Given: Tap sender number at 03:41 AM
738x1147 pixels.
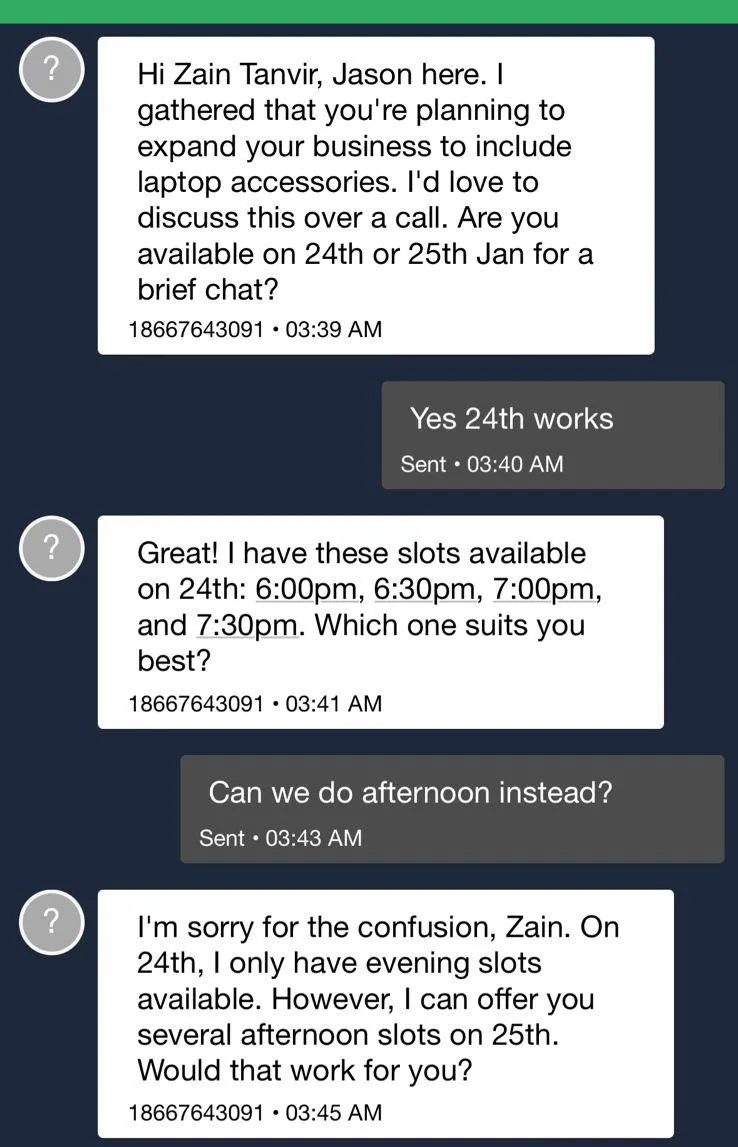Looking at the screenshot, I should click(x=195, y=704).
